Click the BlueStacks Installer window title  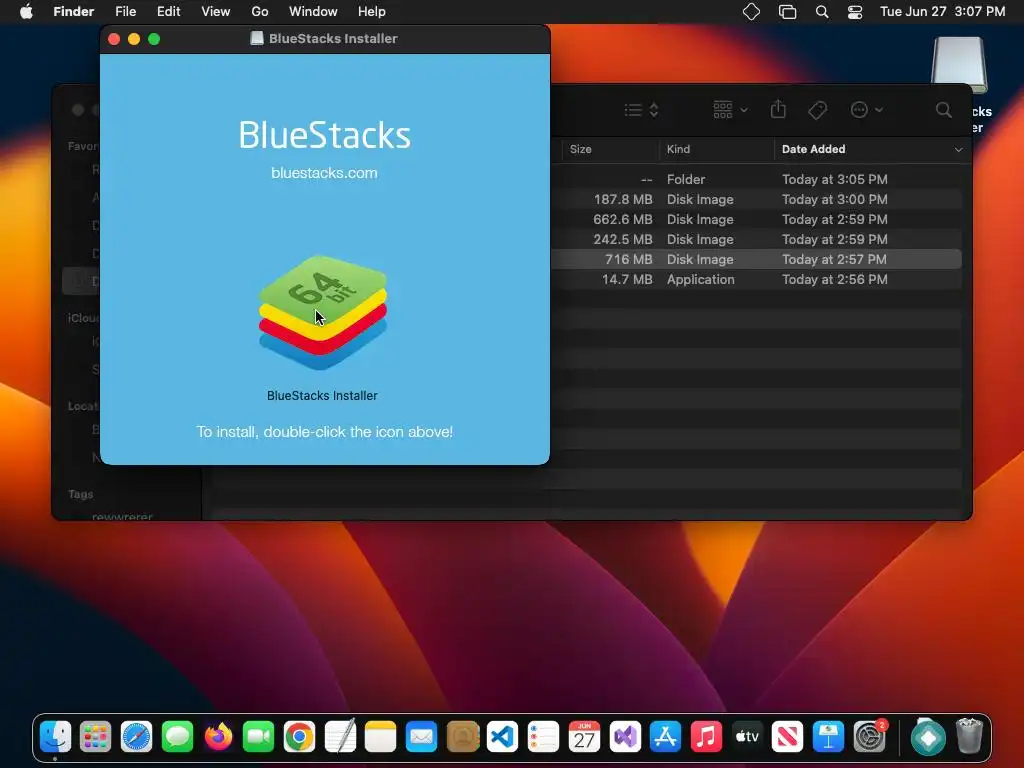pyautogui.click(x=333, y=39)
